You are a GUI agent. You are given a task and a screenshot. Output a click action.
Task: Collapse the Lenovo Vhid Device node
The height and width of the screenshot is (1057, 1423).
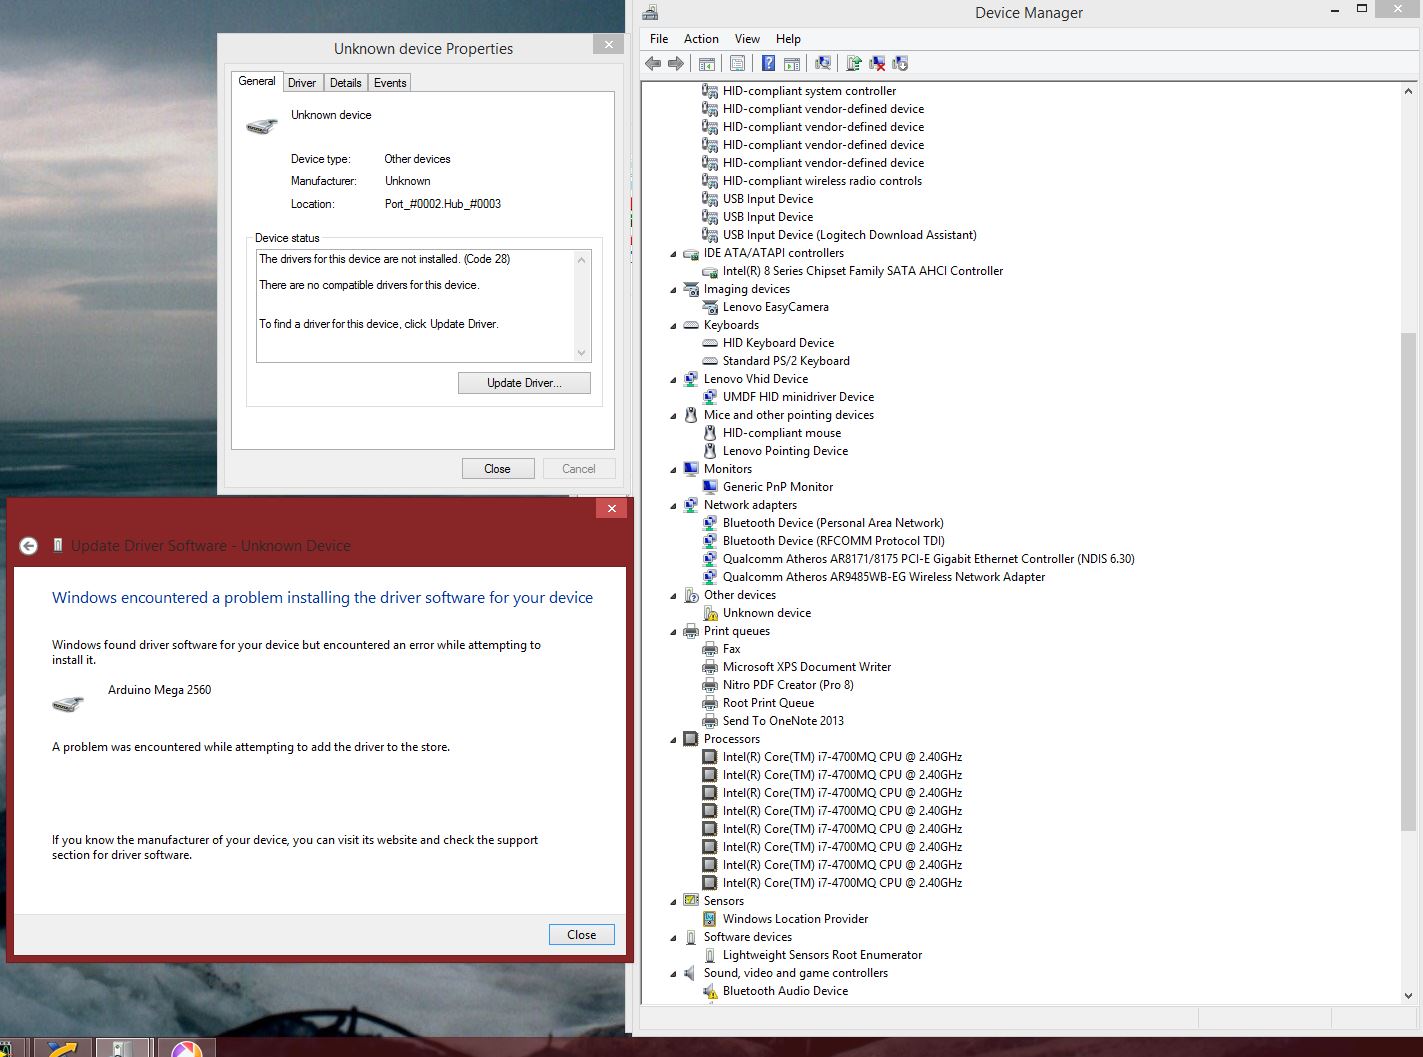674,380
